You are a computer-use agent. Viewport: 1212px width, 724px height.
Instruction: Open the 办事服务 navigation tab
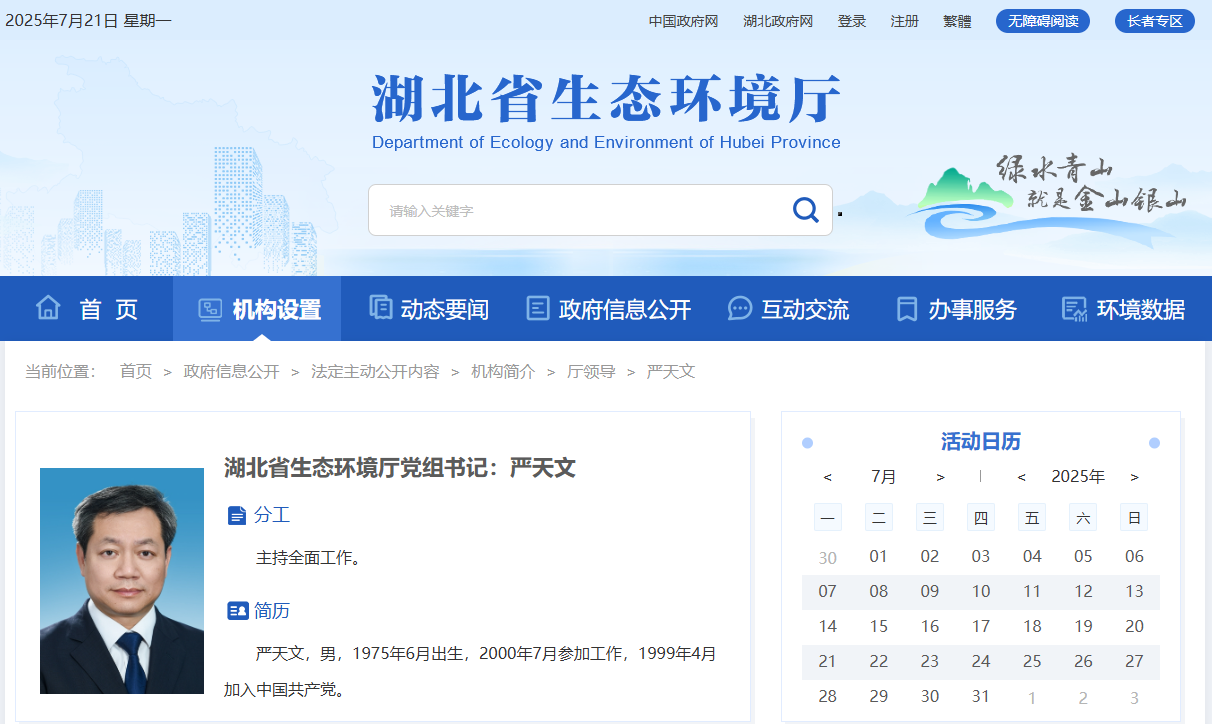tap(956, 309)
